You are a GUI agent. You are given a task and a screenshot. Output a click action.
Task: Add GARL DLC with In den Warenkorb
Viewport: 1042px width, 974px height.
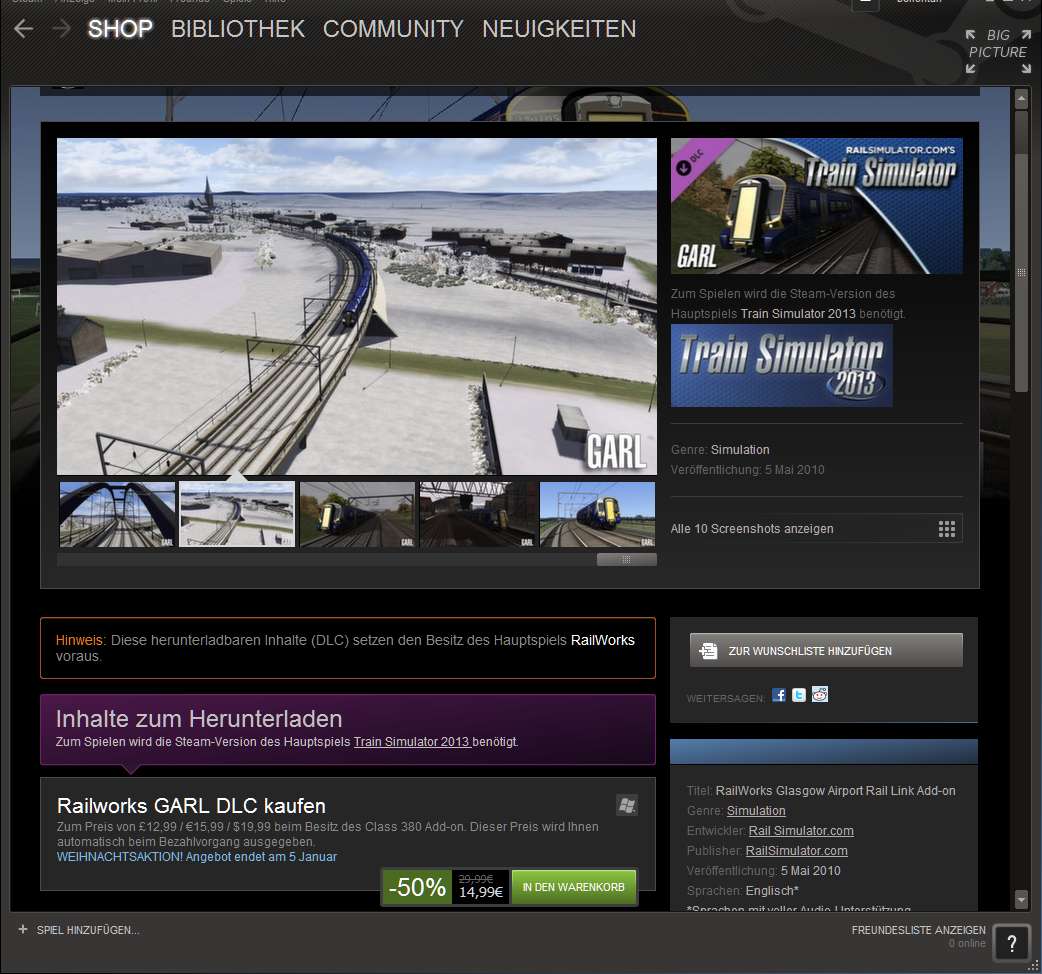point(573,887)
